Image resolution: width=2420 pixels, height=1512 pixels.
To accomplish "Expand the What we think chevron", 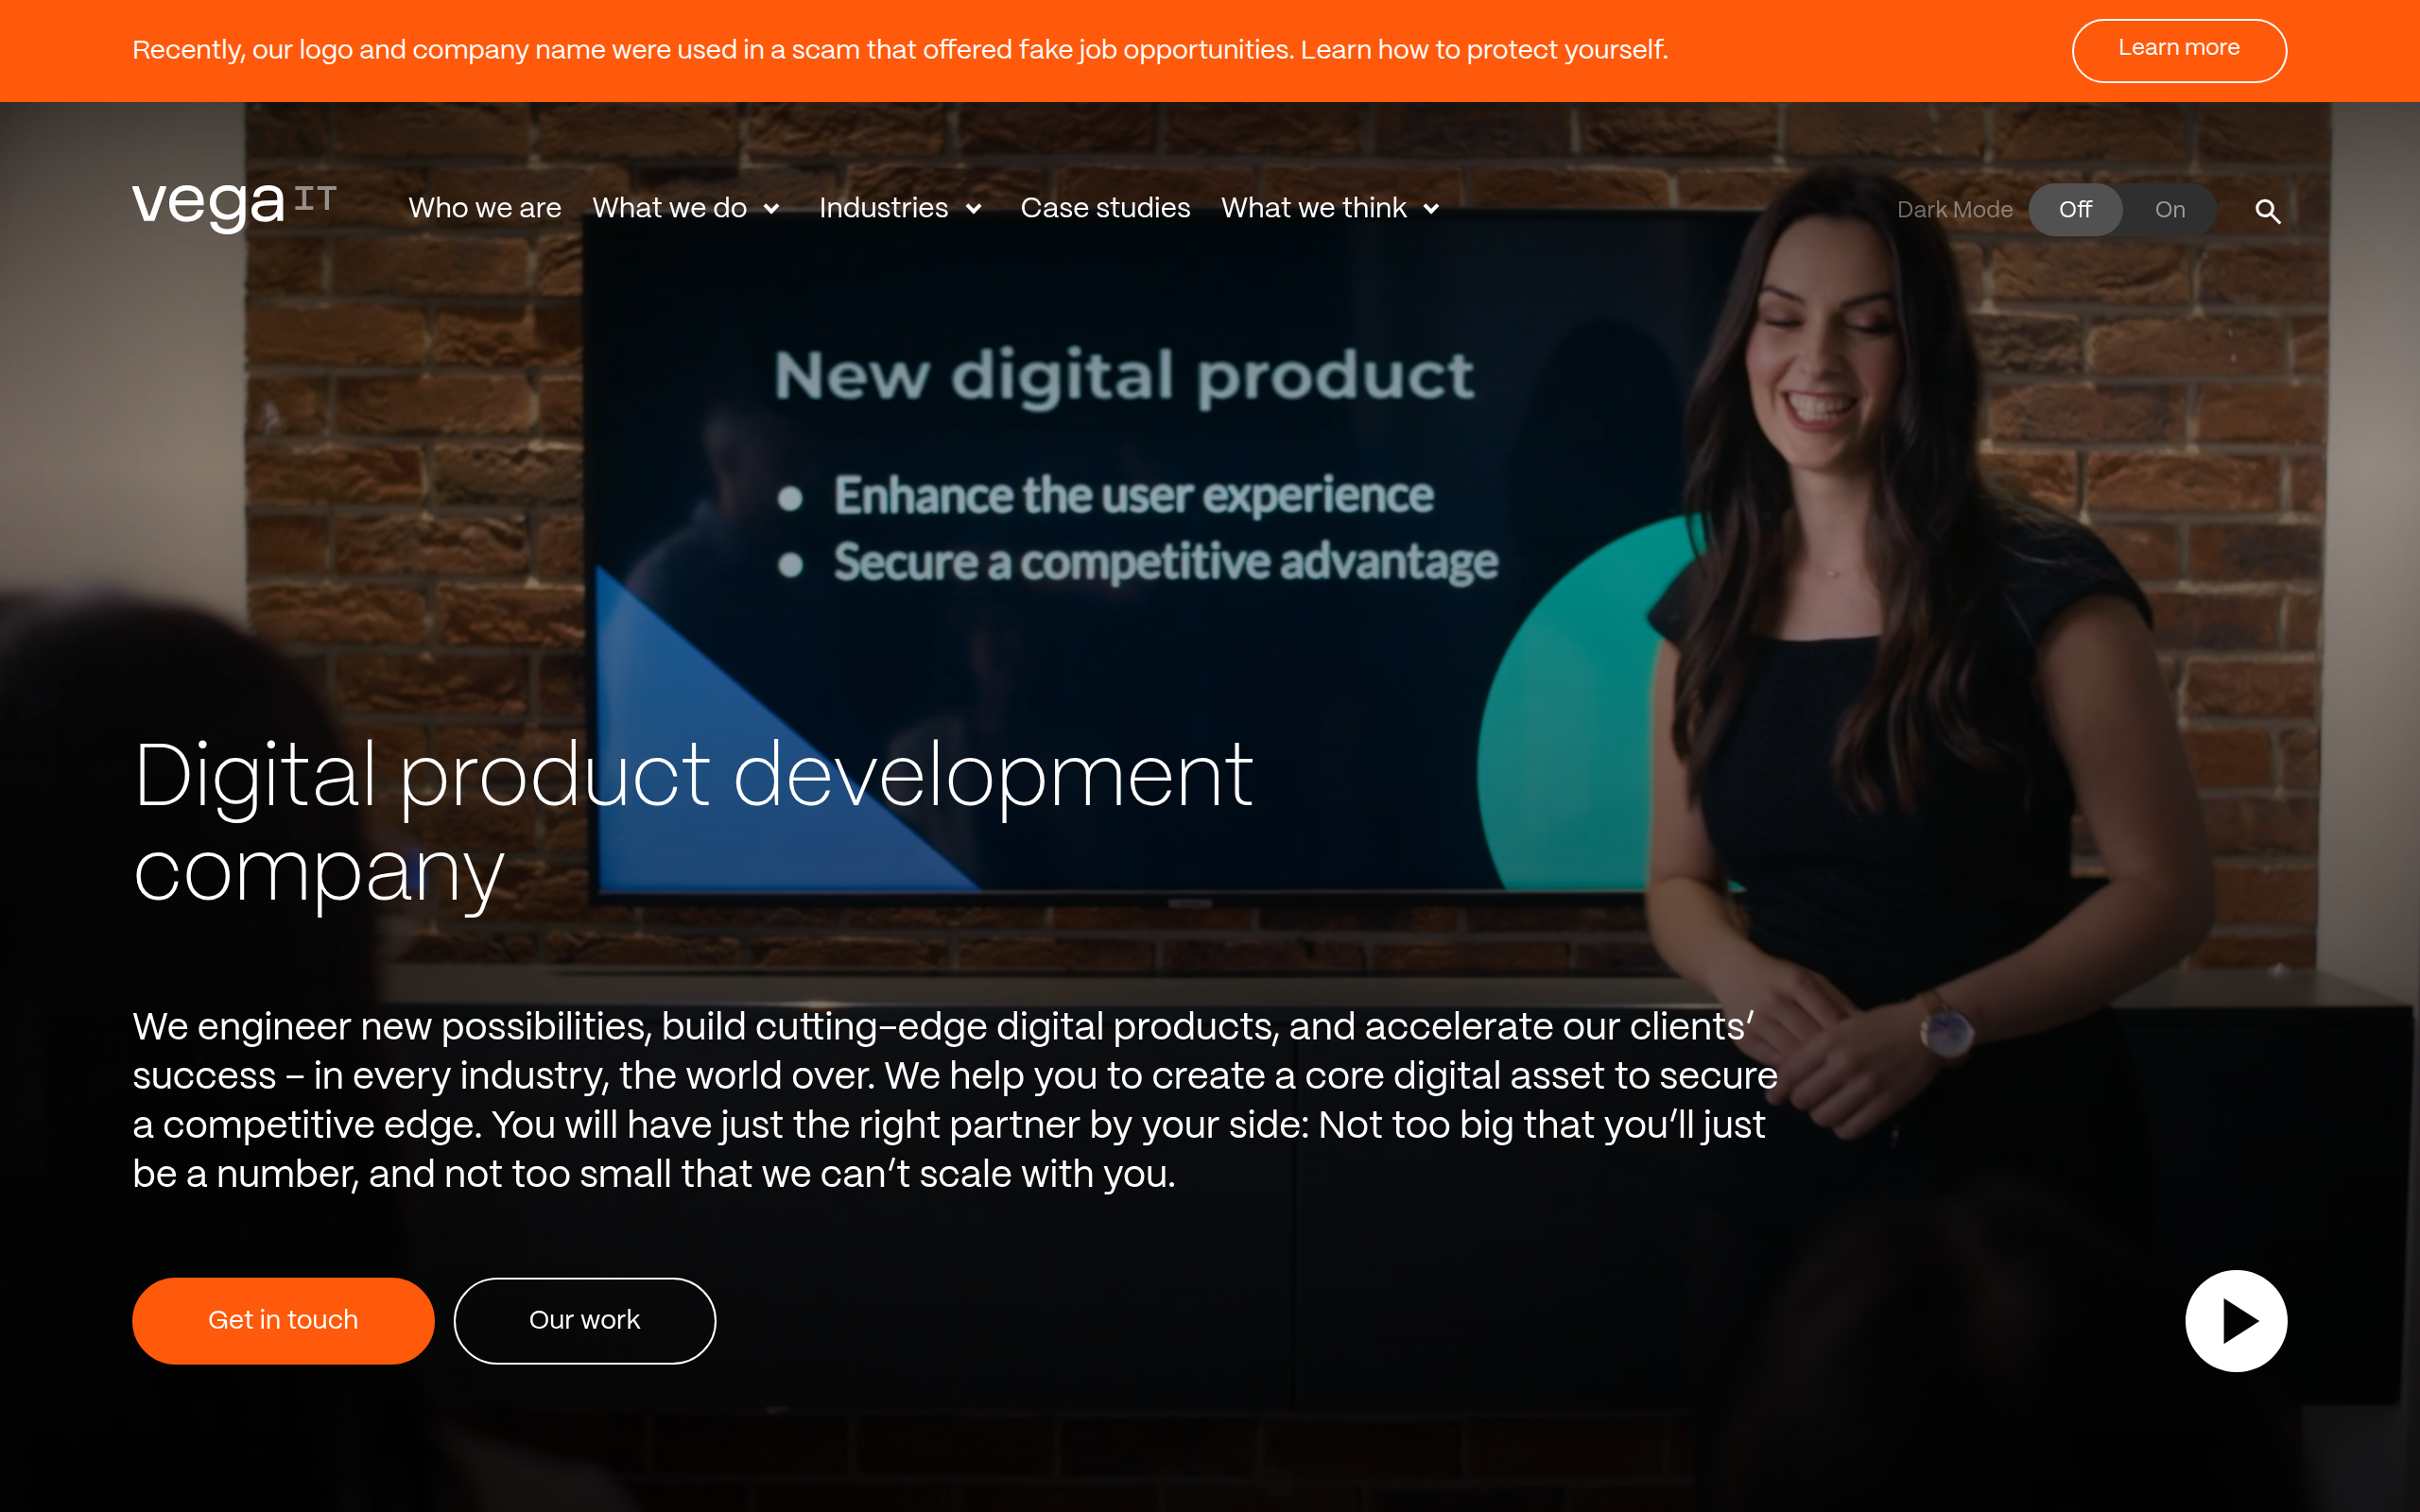I will tap(1431, 209).
